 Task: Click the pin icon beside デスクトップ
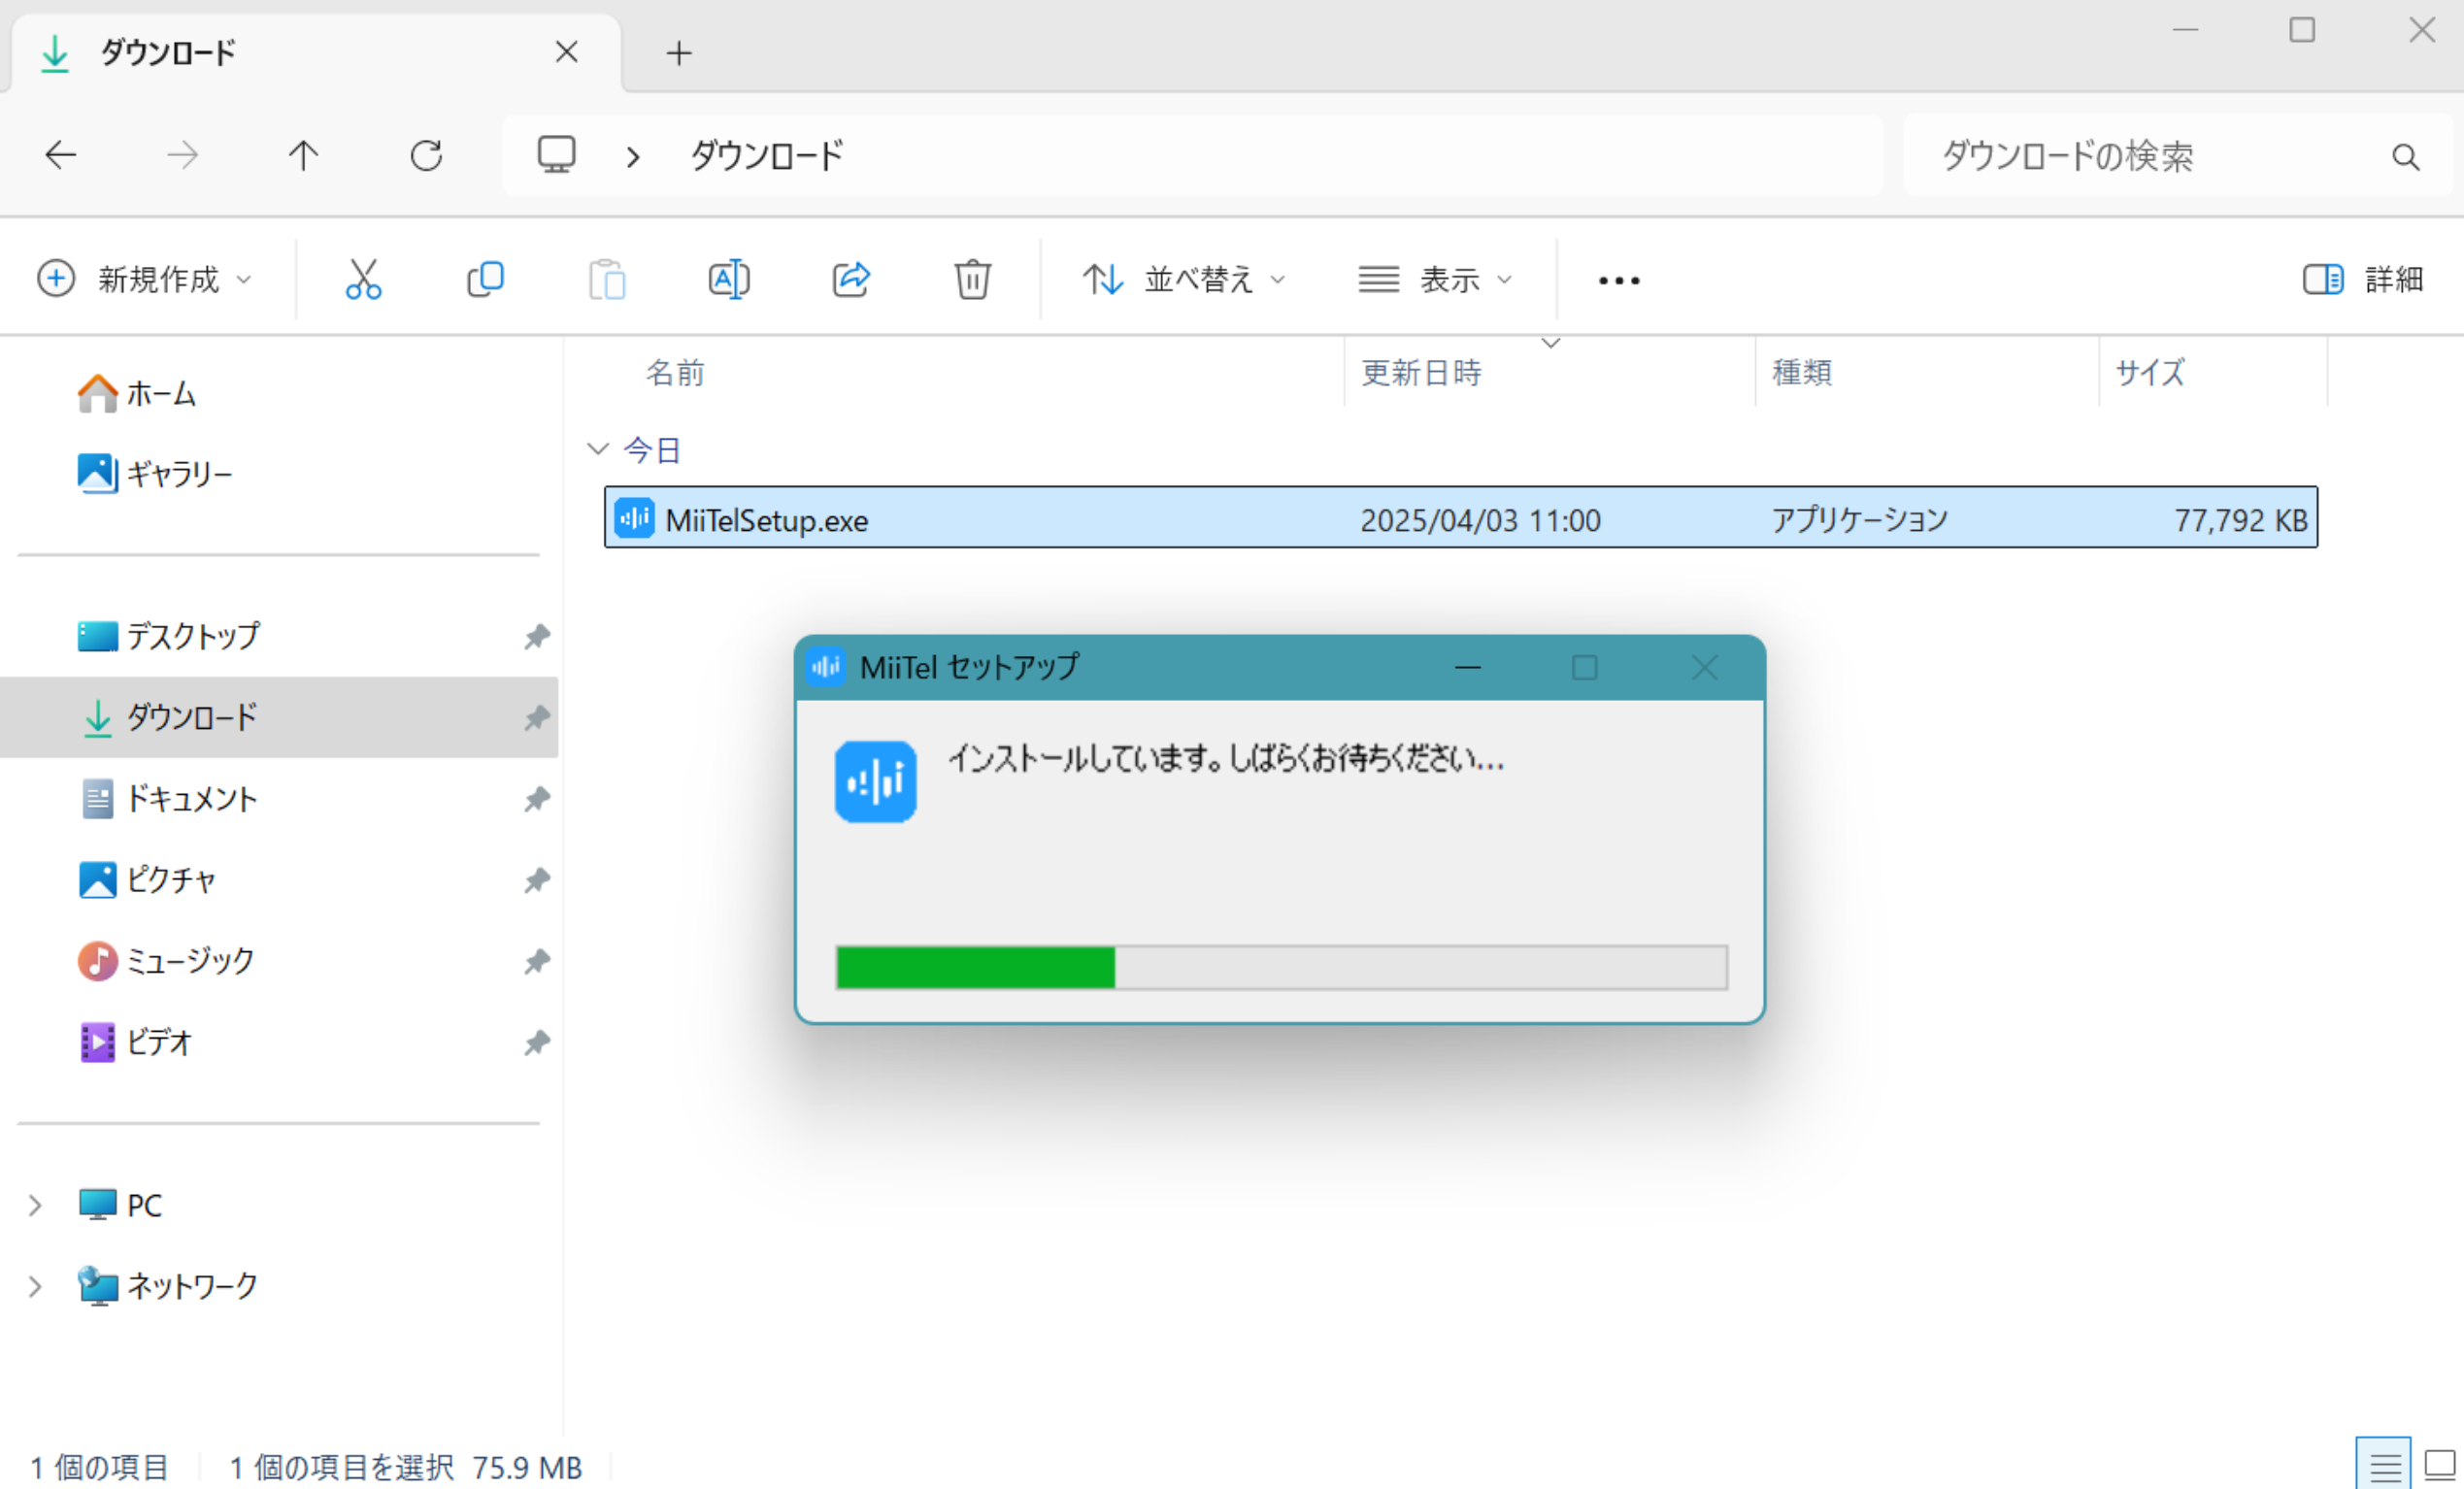(x=537, y=636)
